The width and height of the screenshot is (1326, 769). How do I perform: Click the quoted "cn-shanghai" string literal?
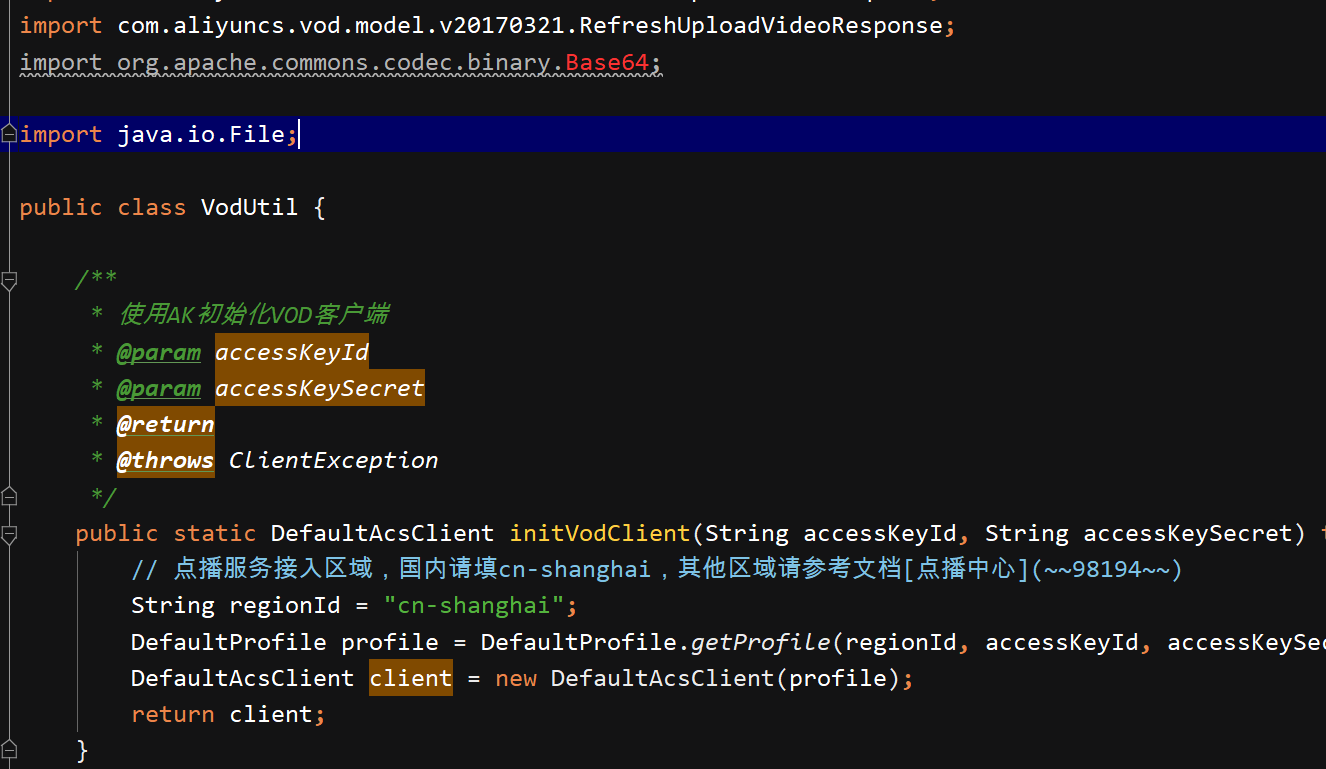tap(474, 605)
